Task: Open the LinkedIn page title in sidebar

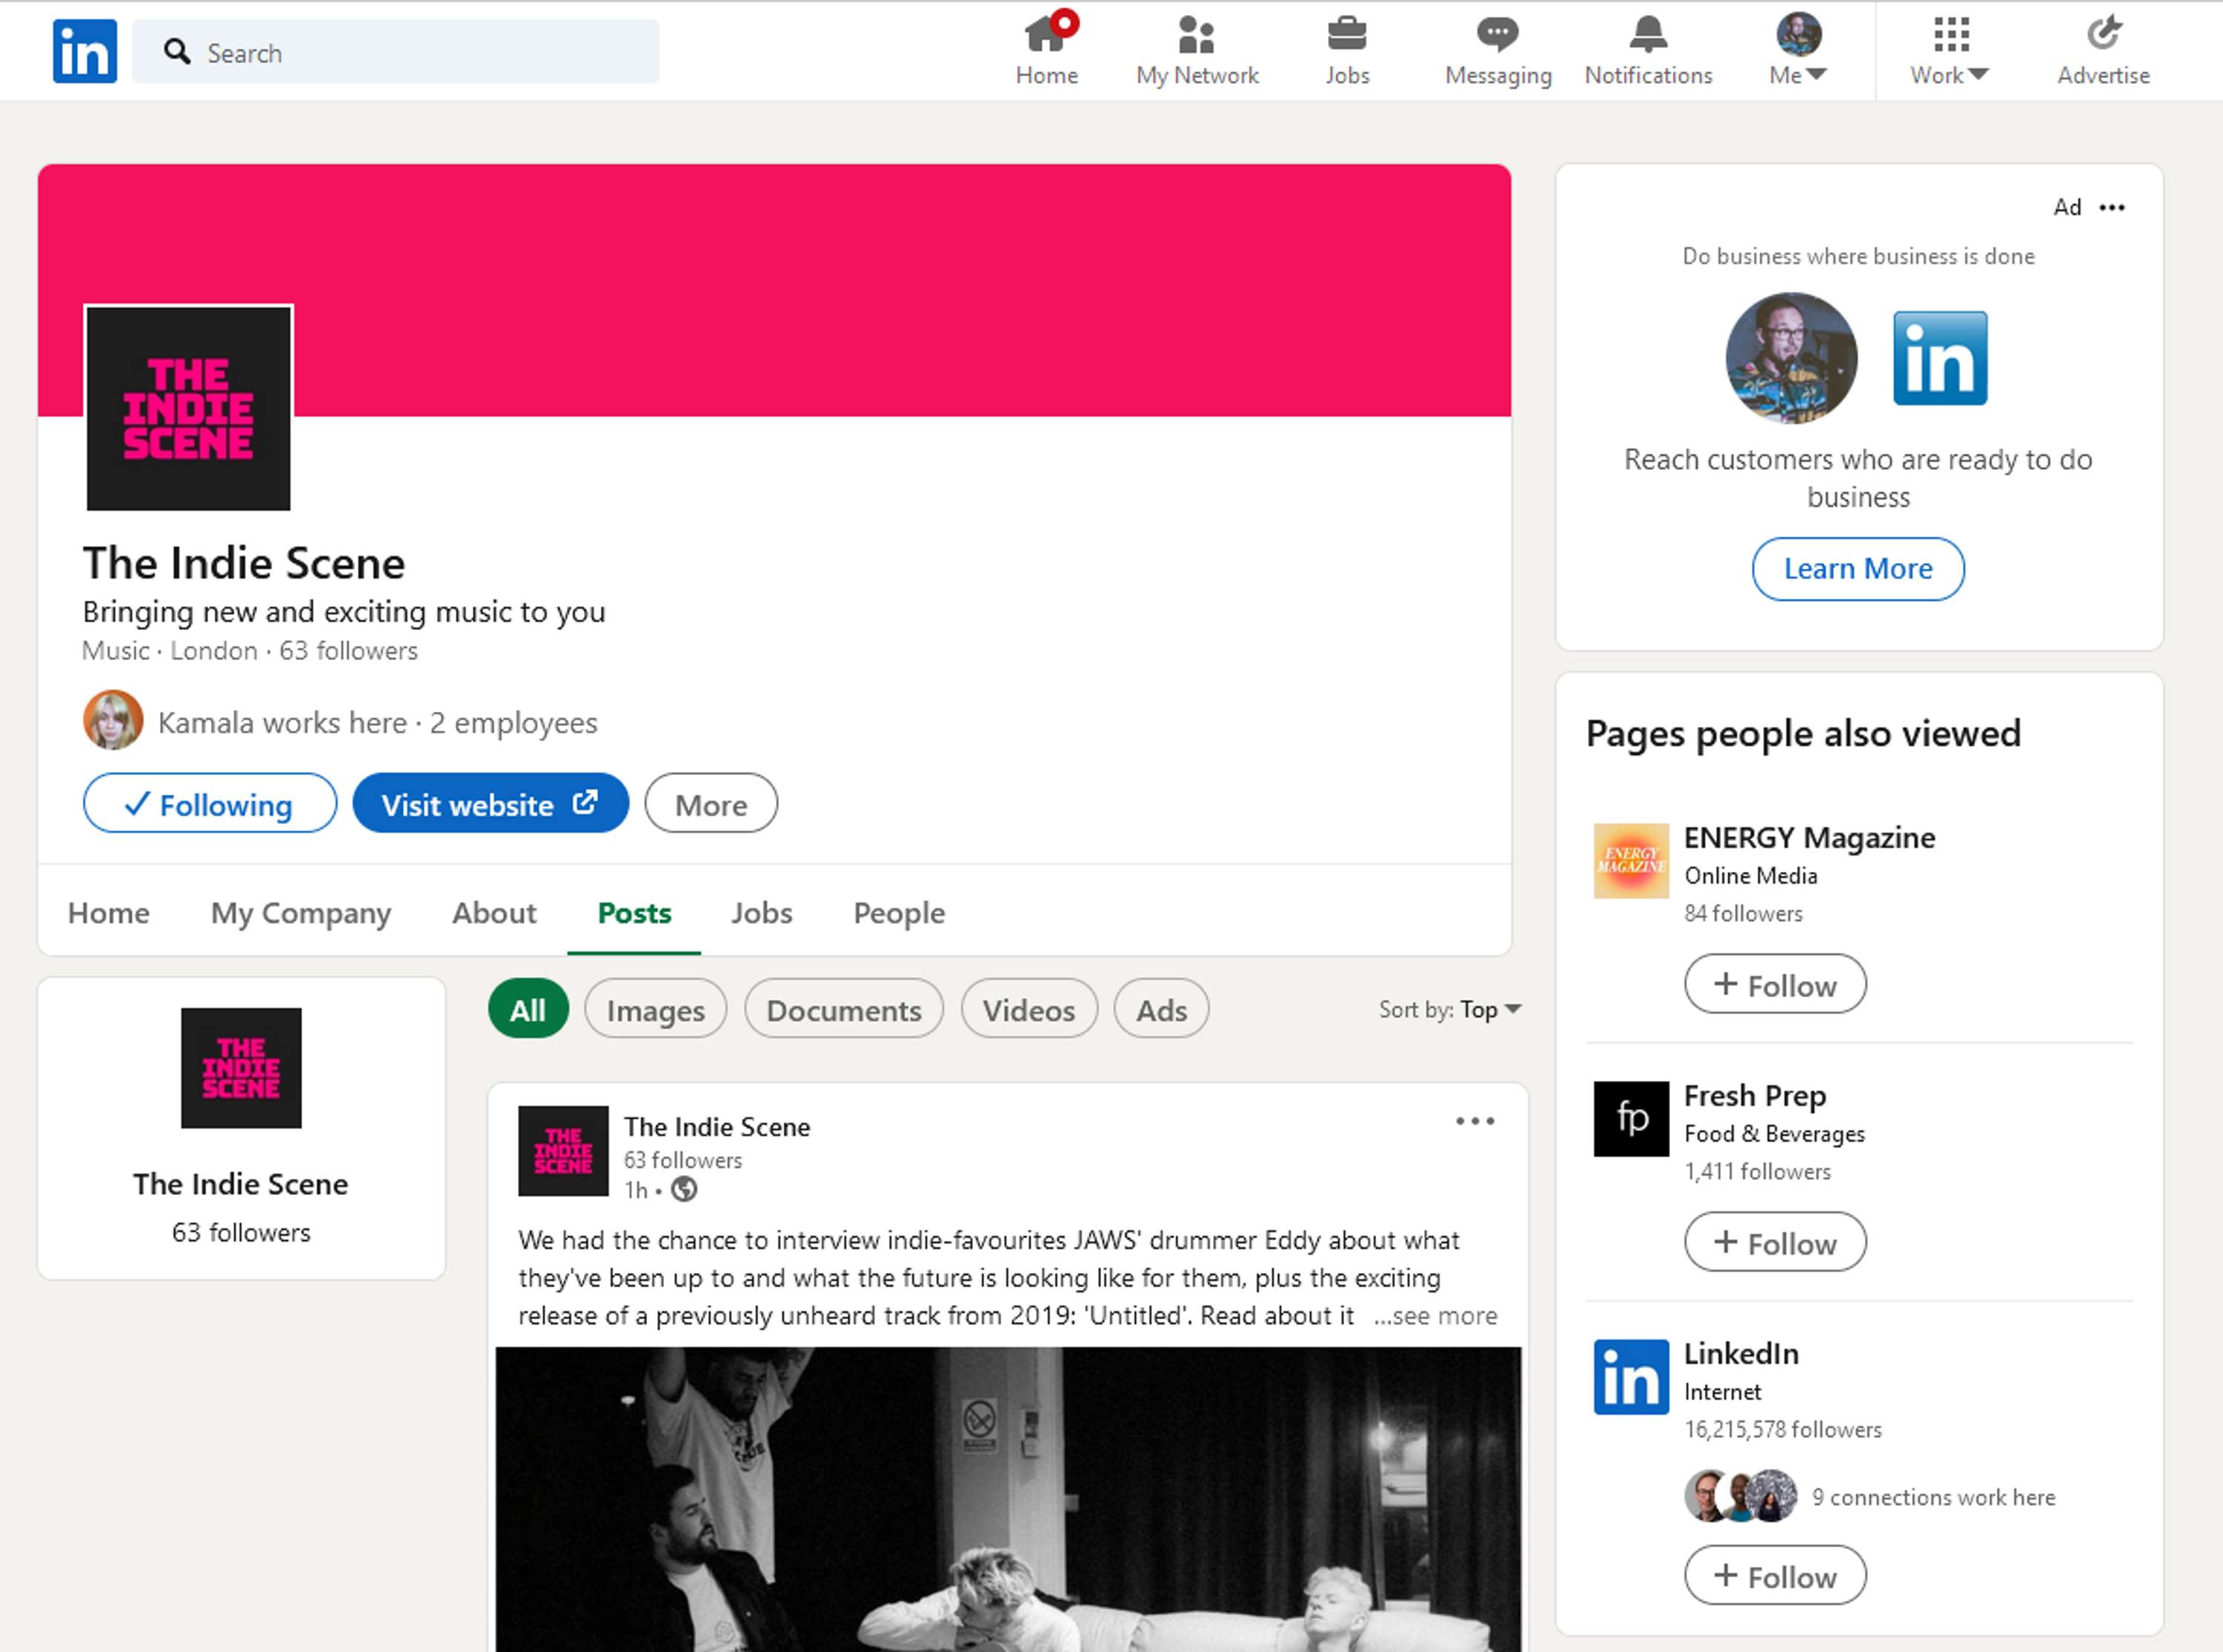Action: 1741,1353
